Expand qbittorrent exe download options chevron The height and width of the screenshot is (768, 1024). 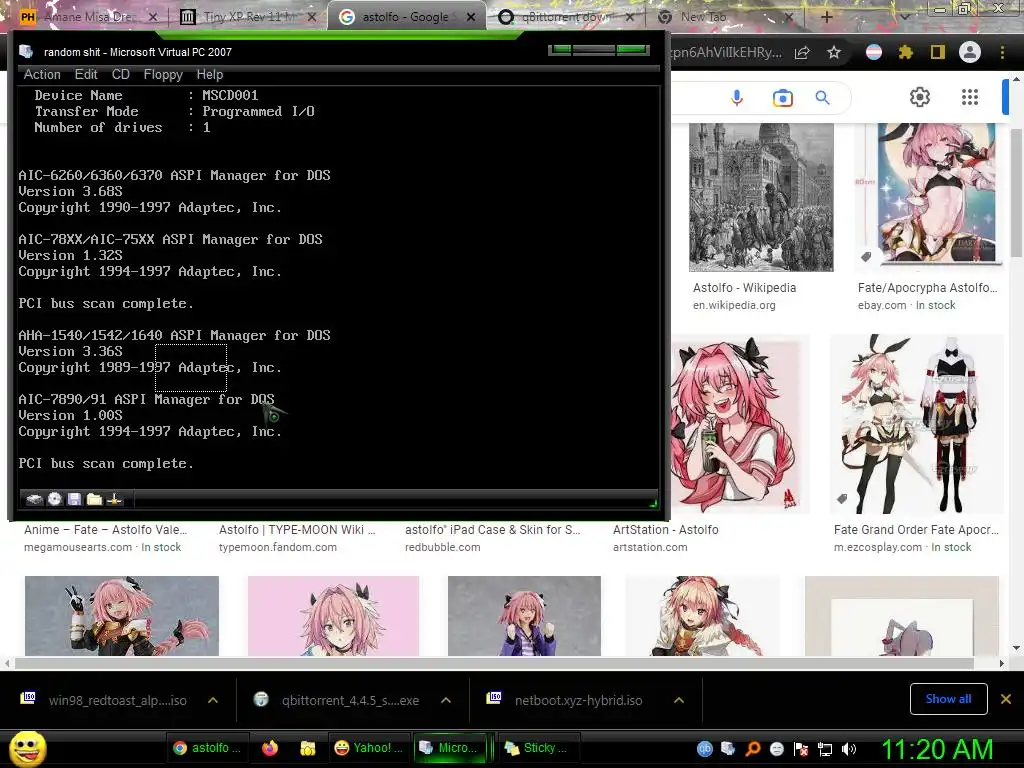[446, 700]
